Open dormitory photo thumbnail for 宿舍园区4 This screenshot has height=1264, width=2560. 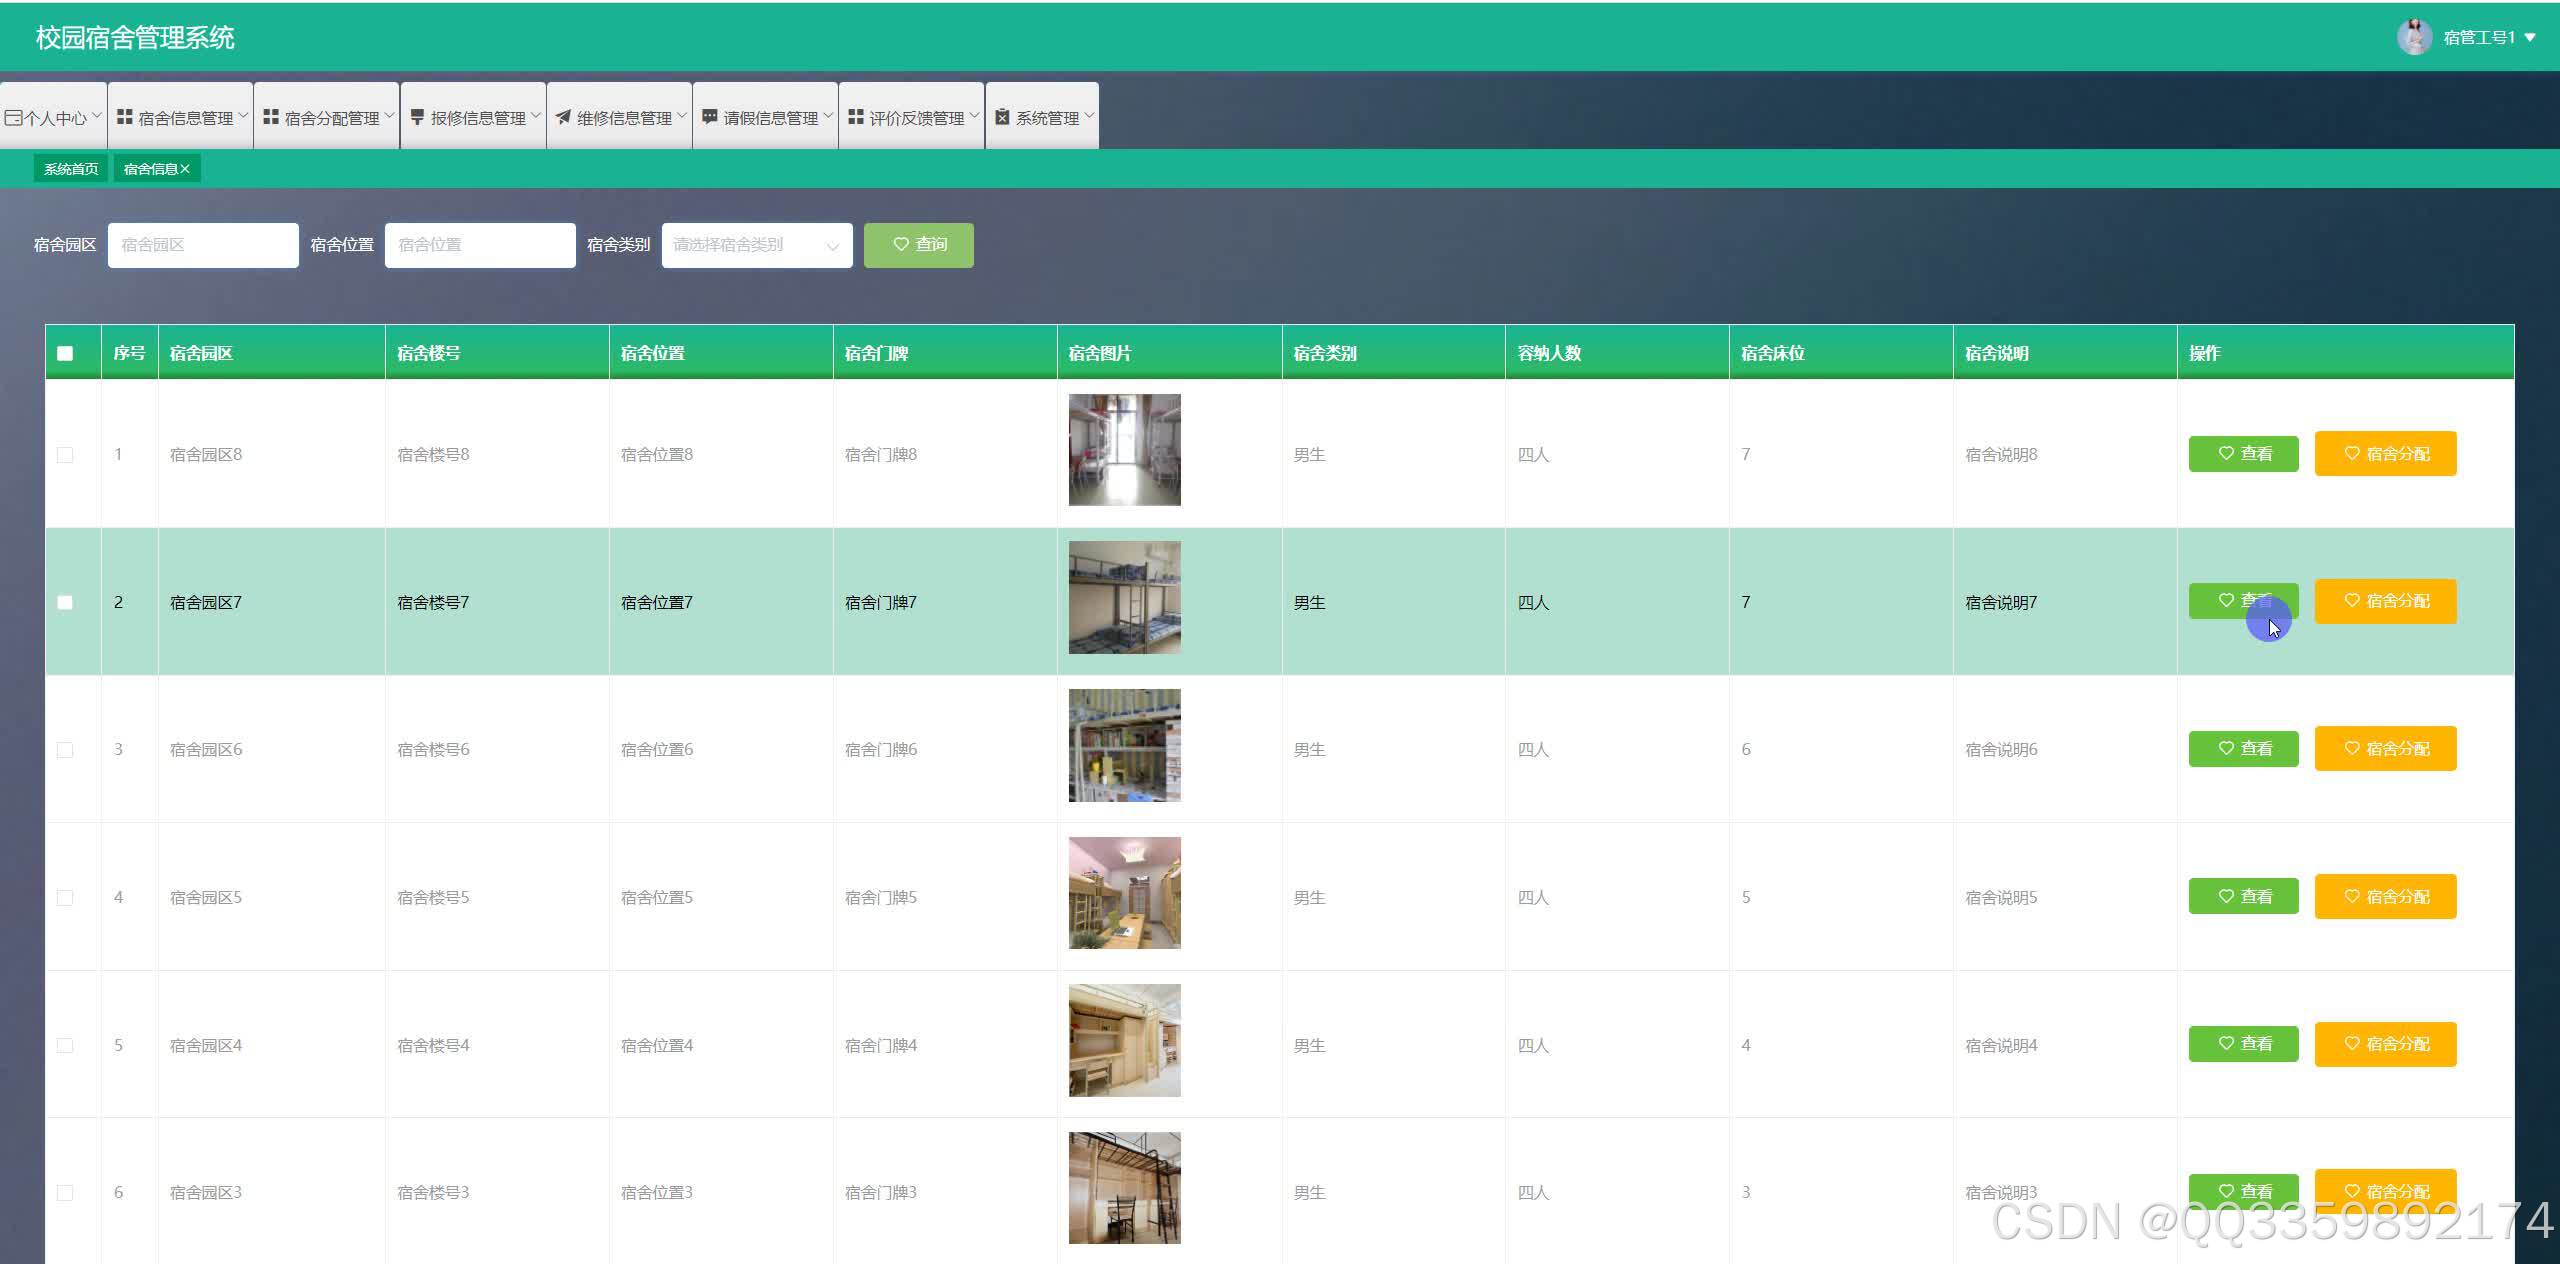(x=1124, y=1040)
